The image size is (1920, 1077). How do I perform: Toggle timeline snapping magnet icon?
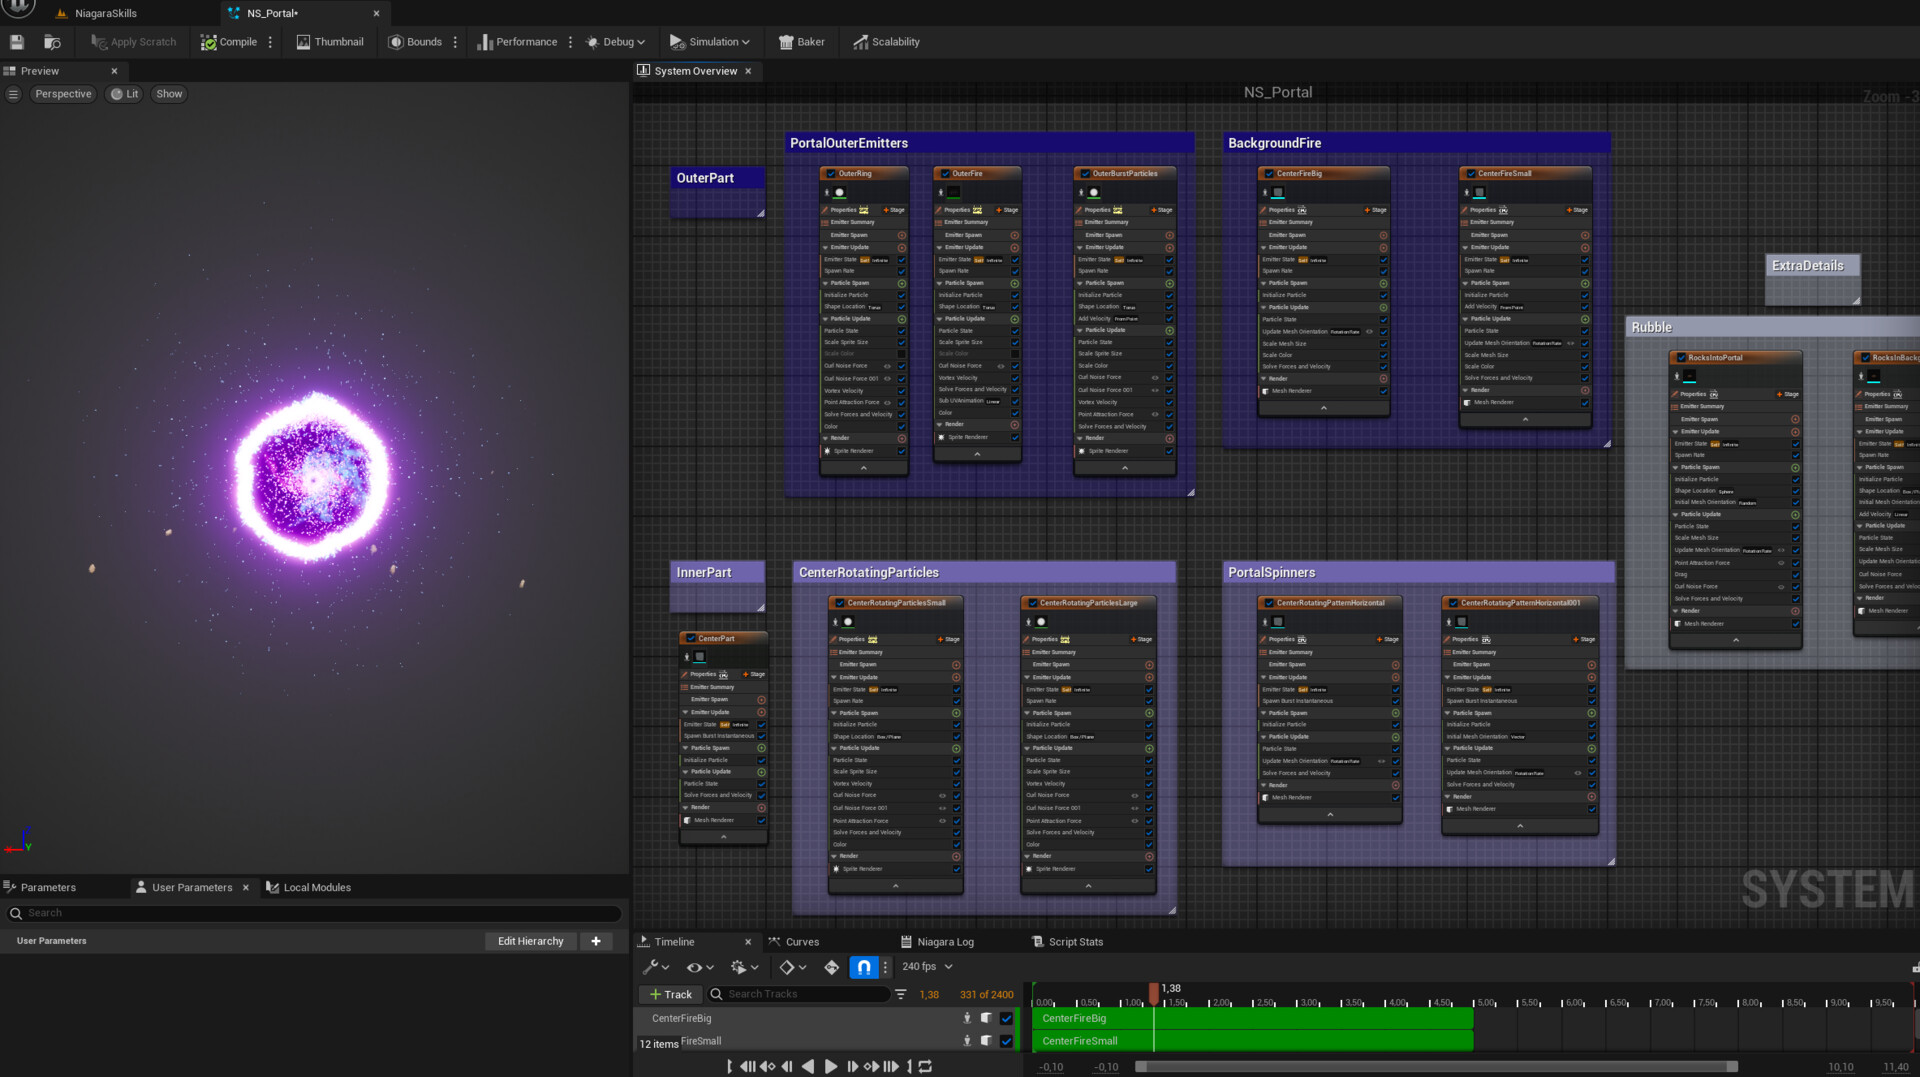pos(863,967)
